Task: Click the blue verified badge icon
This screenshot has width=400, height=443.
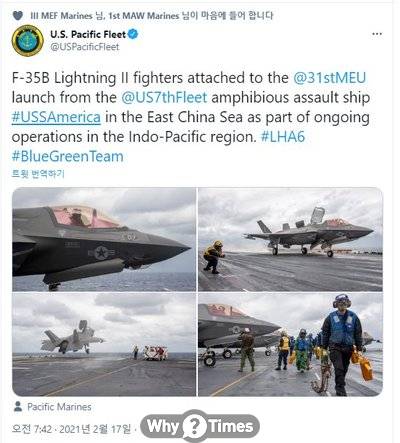Action: 133,34
